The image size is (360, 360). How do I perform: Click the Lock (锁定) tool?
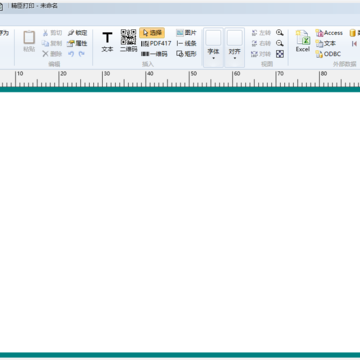pyautogui.click(x=77, y=33)
